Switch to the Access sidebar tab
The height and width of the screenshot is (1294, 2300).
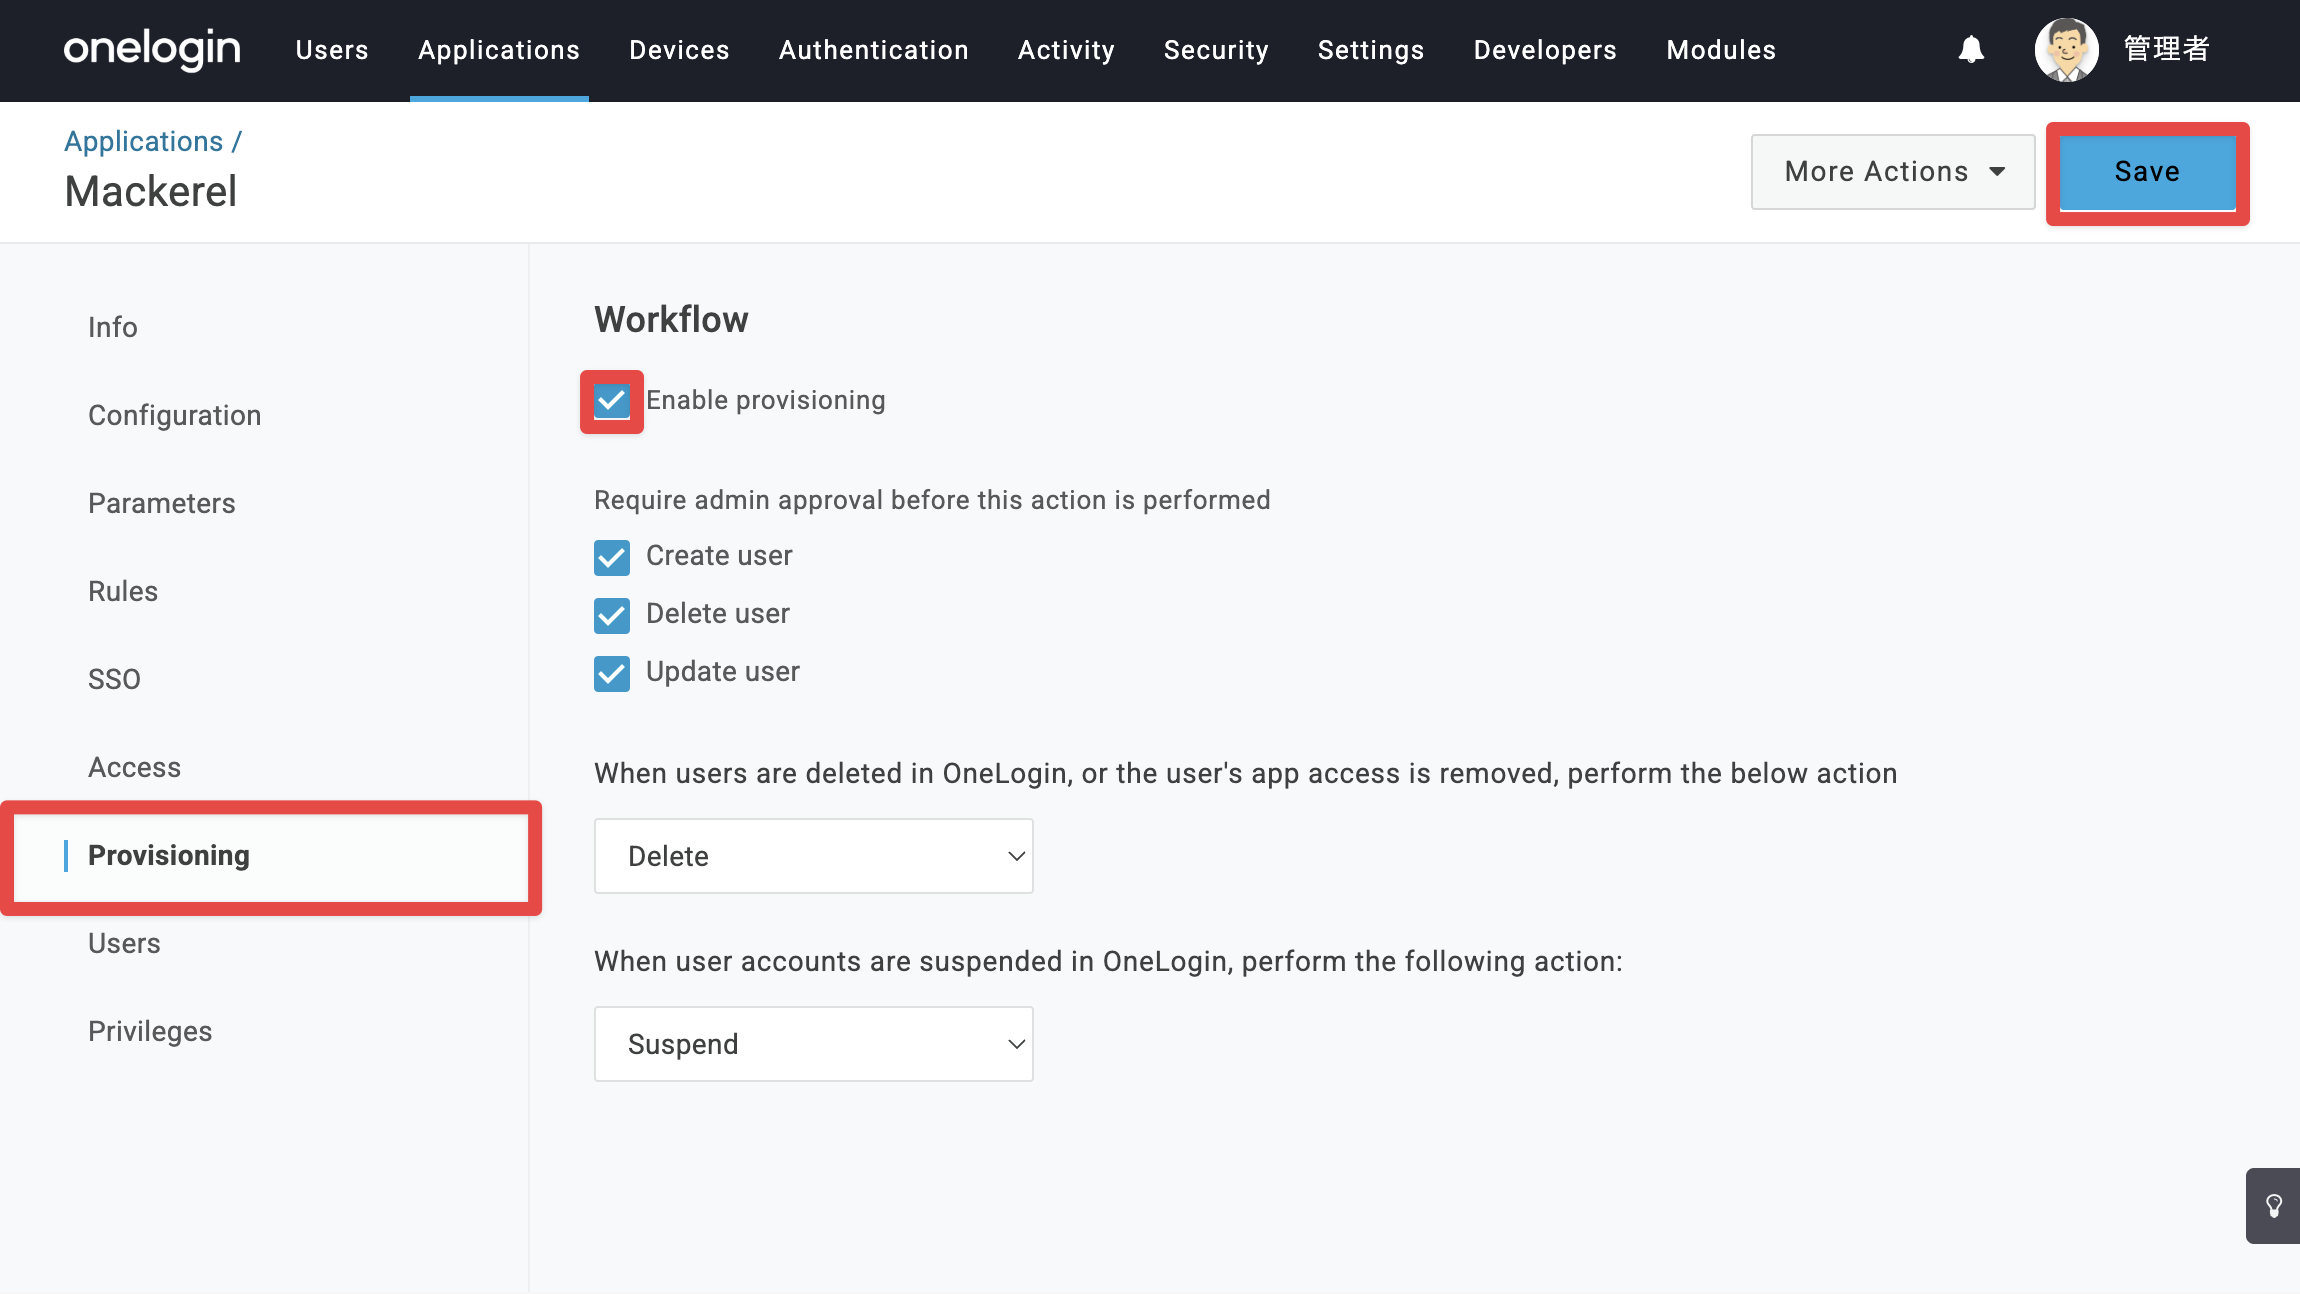pos(135,767)
